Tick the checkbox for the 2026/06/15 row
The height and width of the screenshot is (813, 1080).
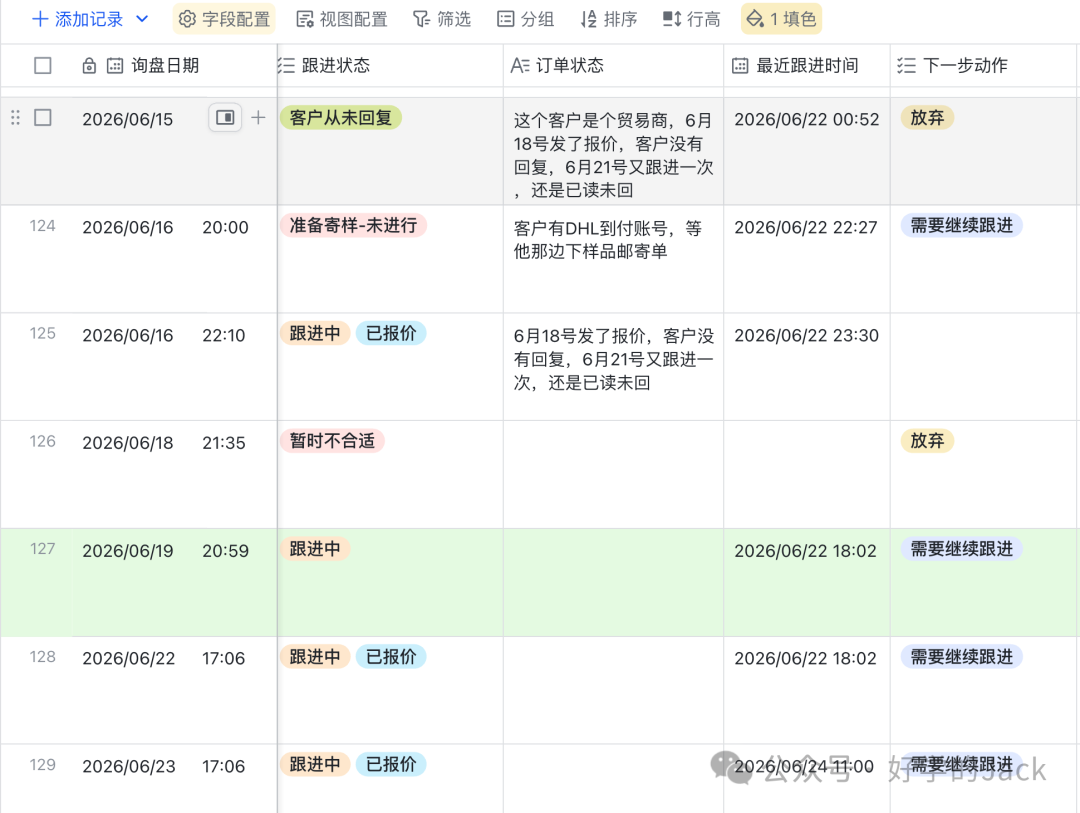click(x=43, y=118)
